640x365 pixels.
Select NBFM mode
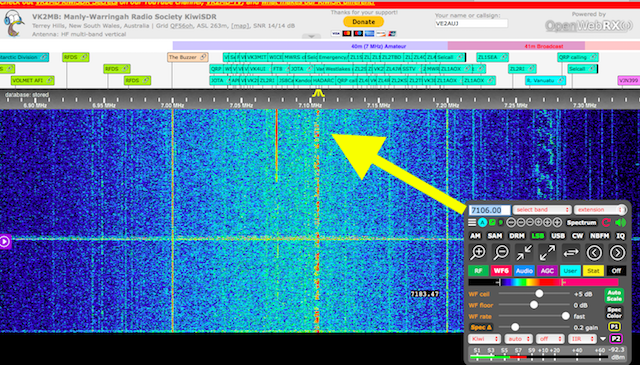600,236
